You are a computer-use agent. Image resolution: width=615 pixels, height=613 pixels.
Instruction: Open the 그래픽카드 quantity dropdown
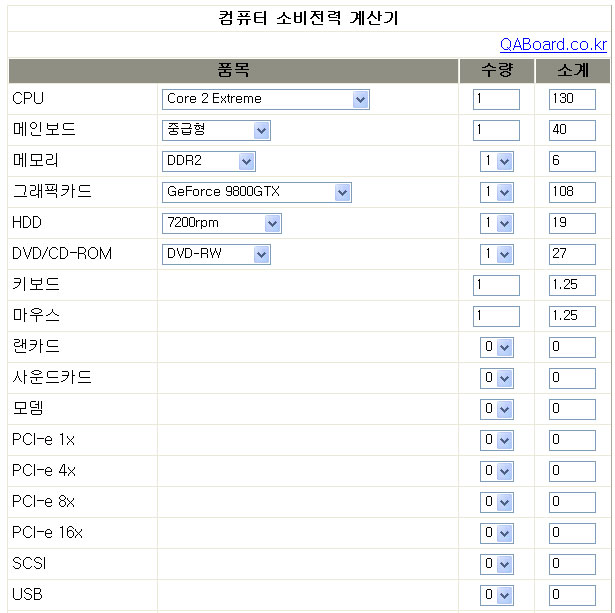coord(497,192)
